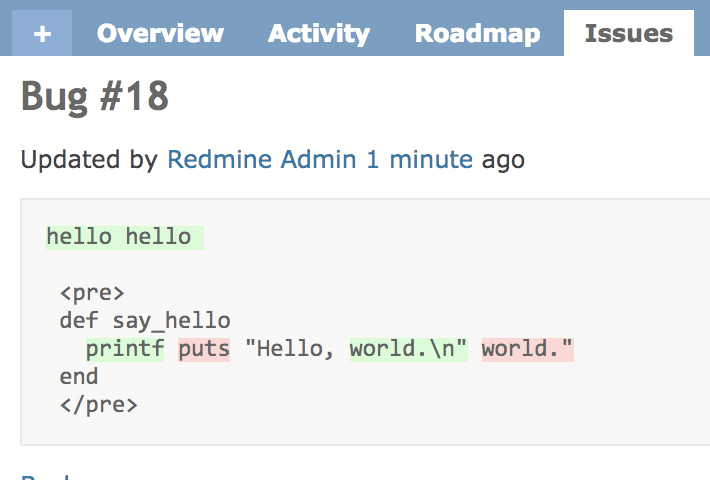Viewport: 710px width, 480px height.
Task: Click the red 'world."' deleted segment
Action: pyautogui.click(x=528, y=350)
